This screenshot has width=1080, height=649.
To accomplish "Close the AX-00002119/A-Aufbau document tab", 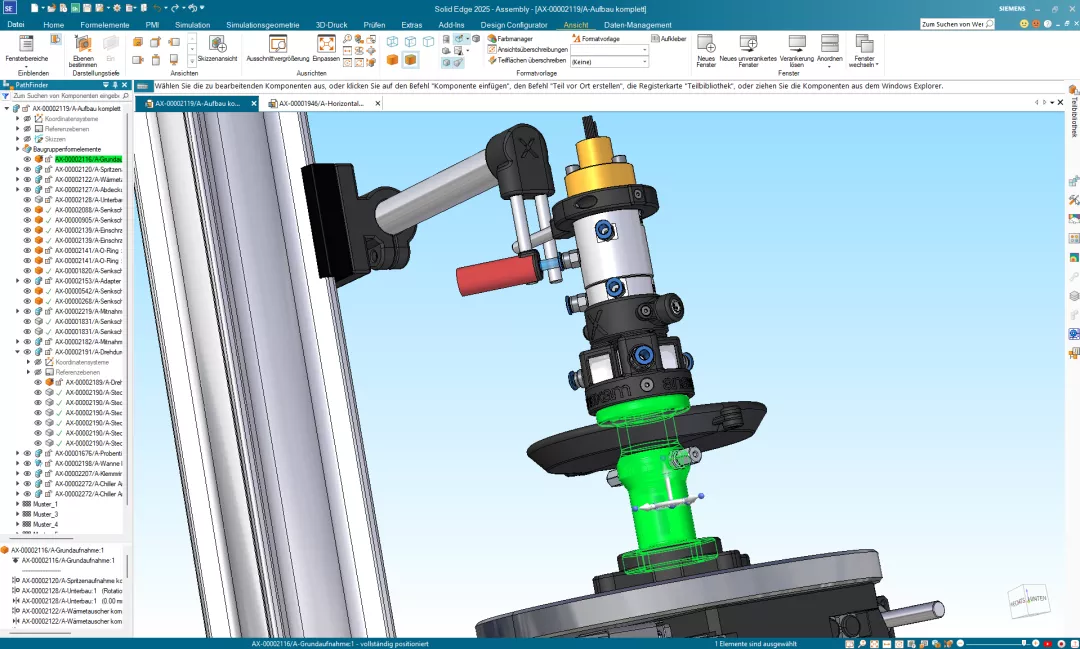I will 253,103.
